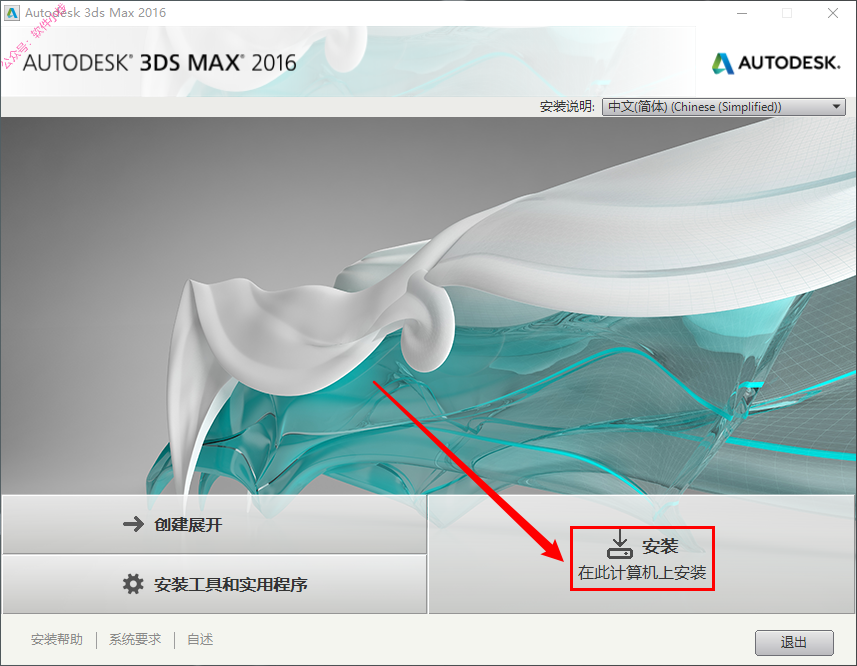Click the AUTODESK 3DS MAX 2016 heading
857x666 pixels.
[x=160, y=63]
